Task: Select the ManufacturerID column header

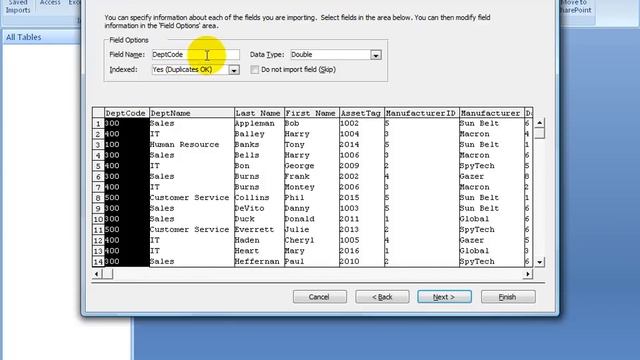Action: coord(422,113)
